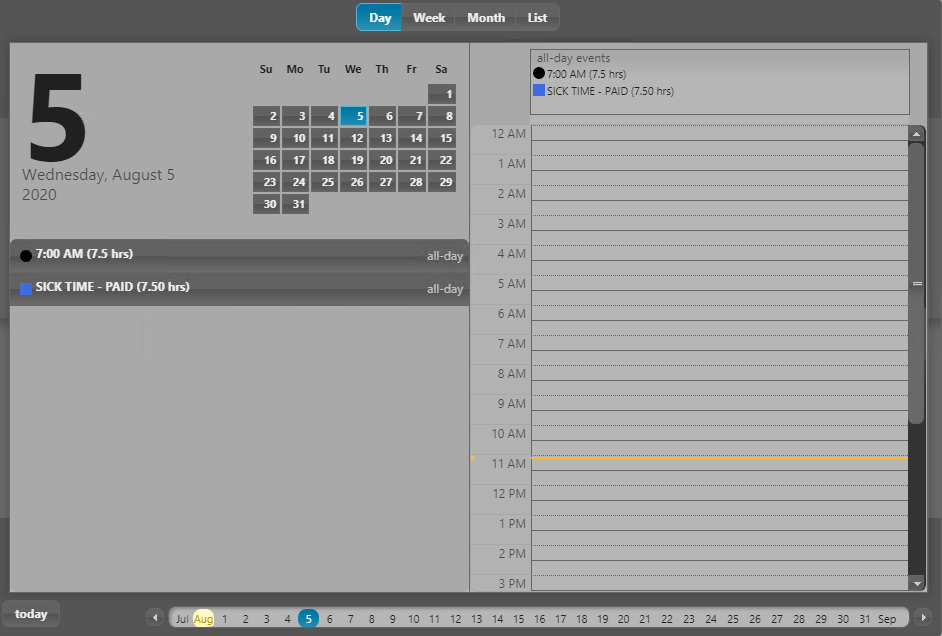Screen dimensions: 942x636
Task: Jump to Jul in bottom date strip
Action: click(x=182, y=619)
